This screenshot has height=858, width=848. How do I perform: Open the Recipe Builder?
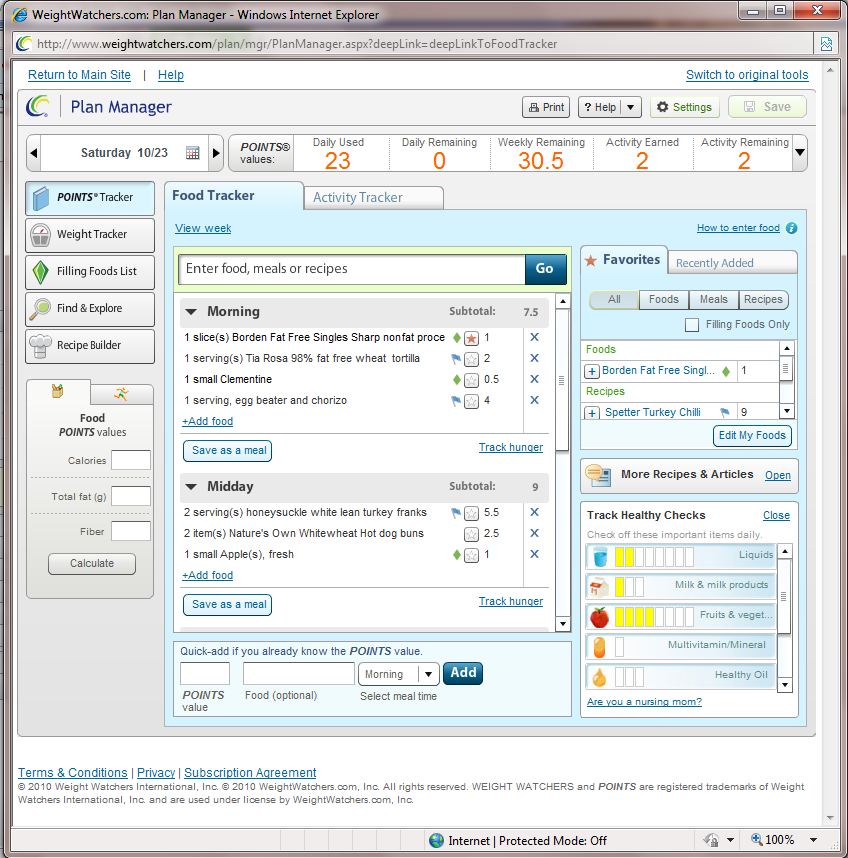pyautogui.click(x=90, y=346)
